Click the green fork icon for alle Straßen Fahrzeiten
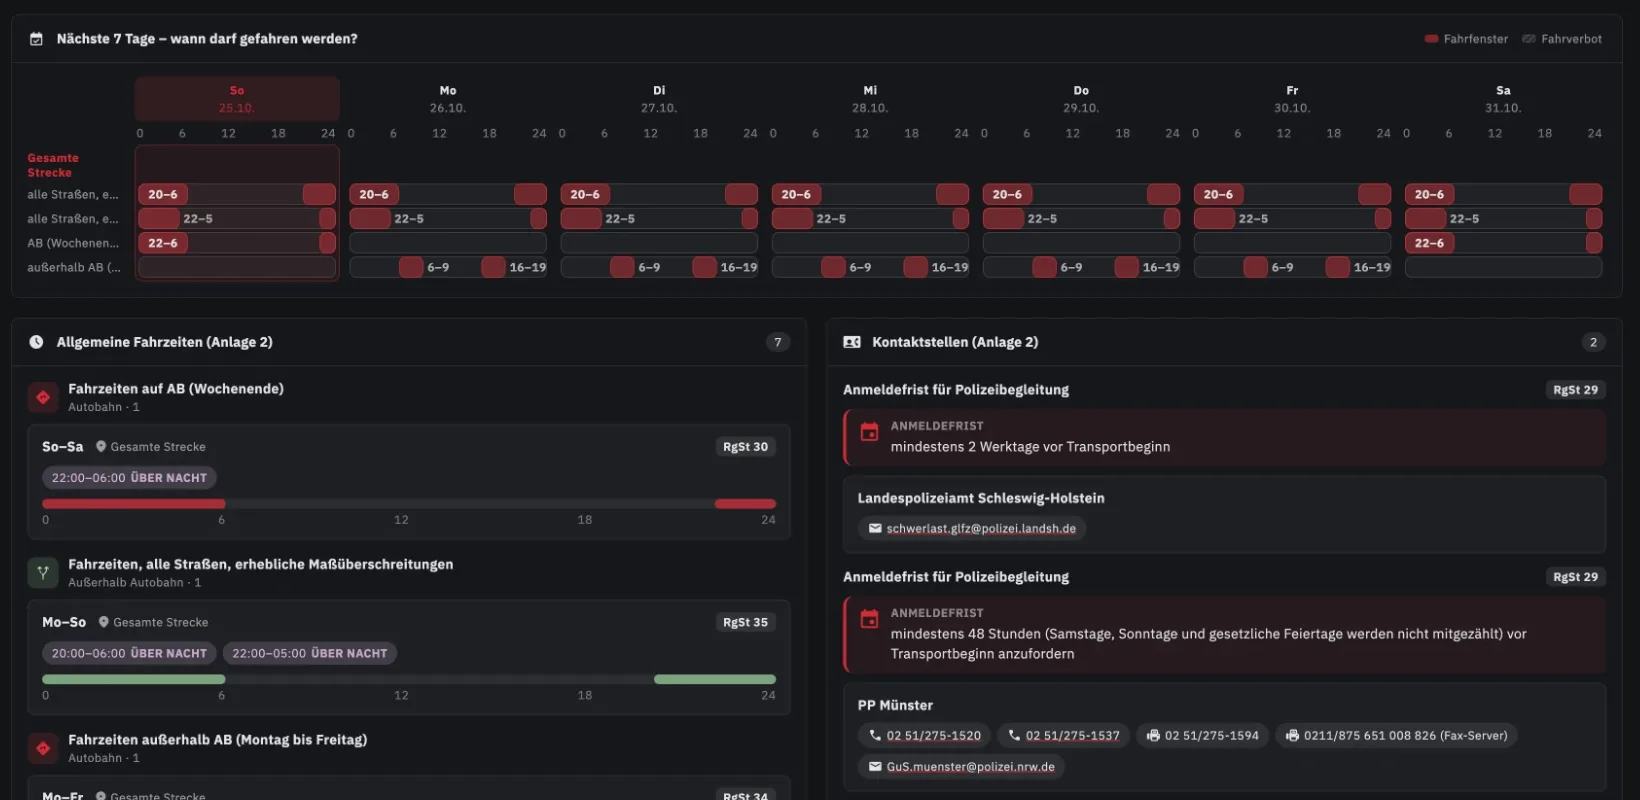The width and height of the screenshot is (1640, 800). point(43,573)
